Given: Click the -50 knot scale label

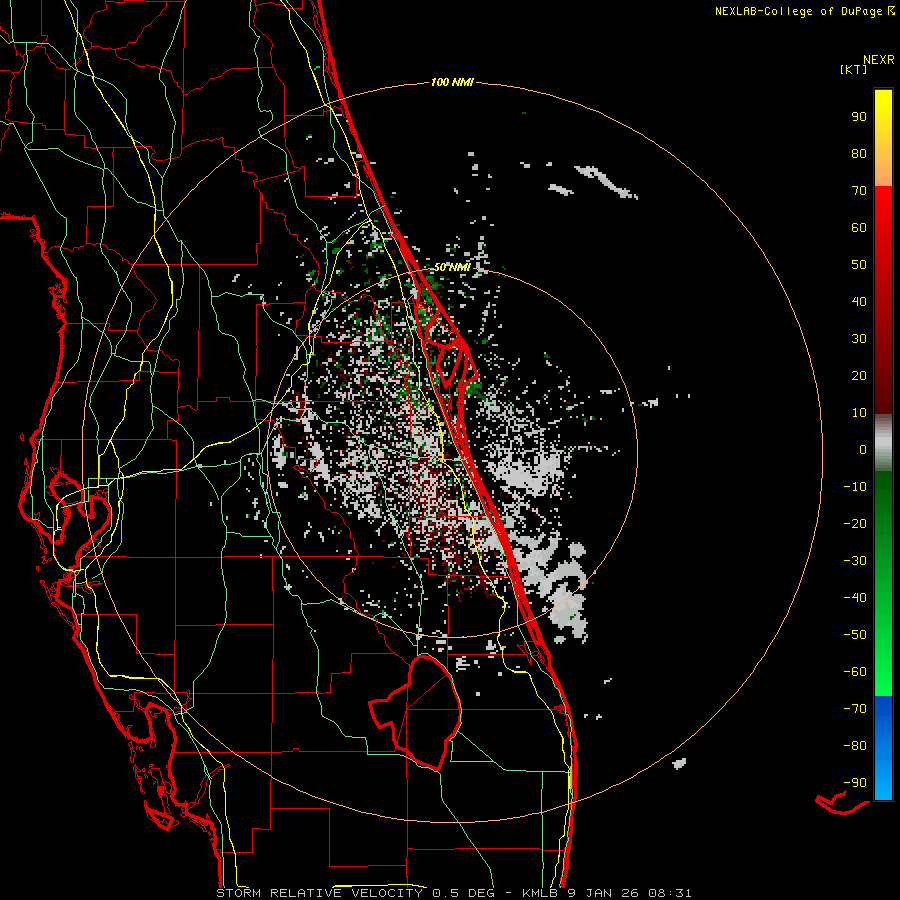Looking at the screenshot, I should click(855, 634).
